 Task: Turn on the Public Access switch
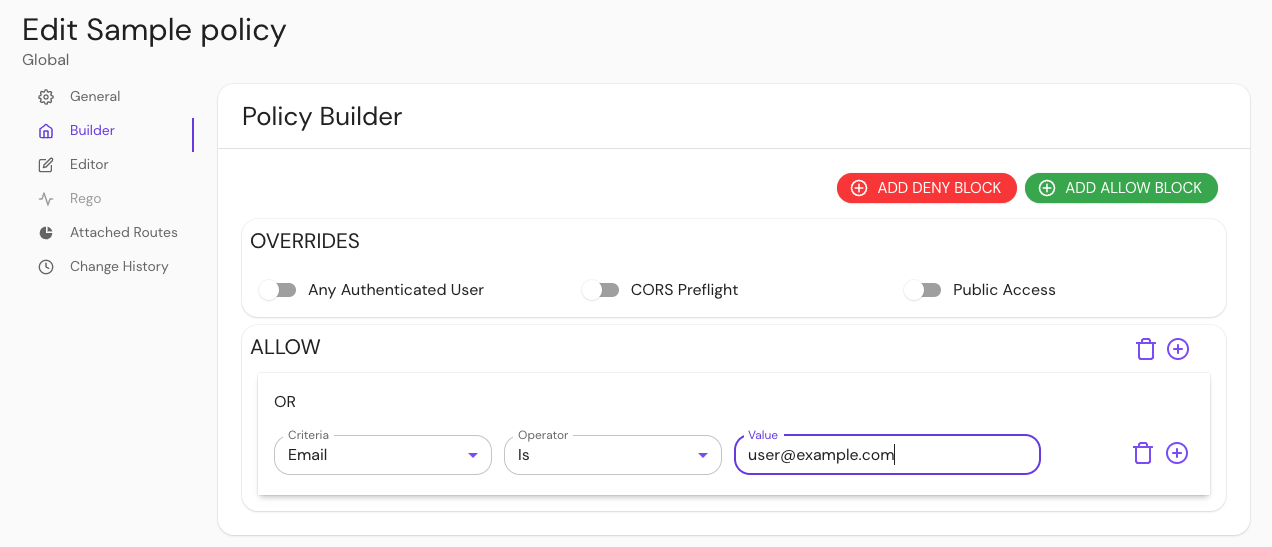tap(923, 290)
